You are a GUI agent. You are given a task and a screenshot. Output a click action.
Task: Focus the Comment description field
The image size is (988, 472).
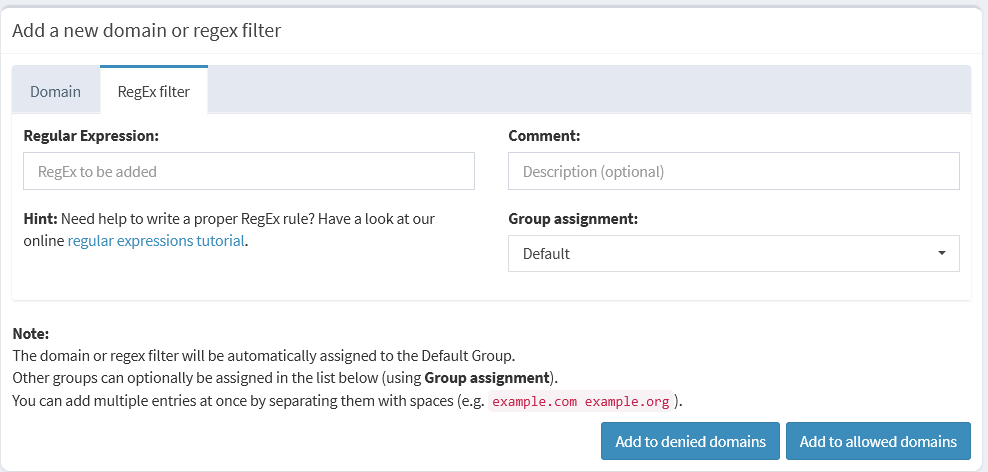click(733, 171)
